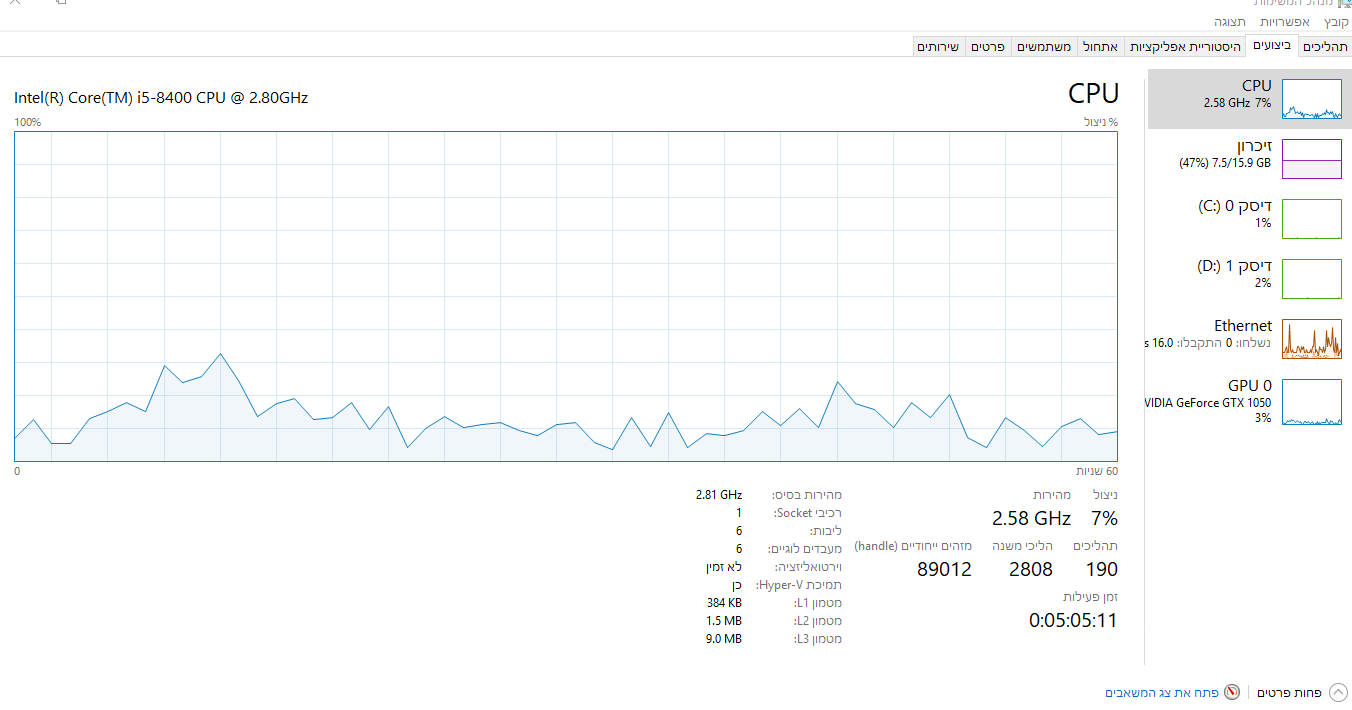Click the פתח את צג המשאבים link
The image size is (1352, 710).
(x=1161, y=692)
